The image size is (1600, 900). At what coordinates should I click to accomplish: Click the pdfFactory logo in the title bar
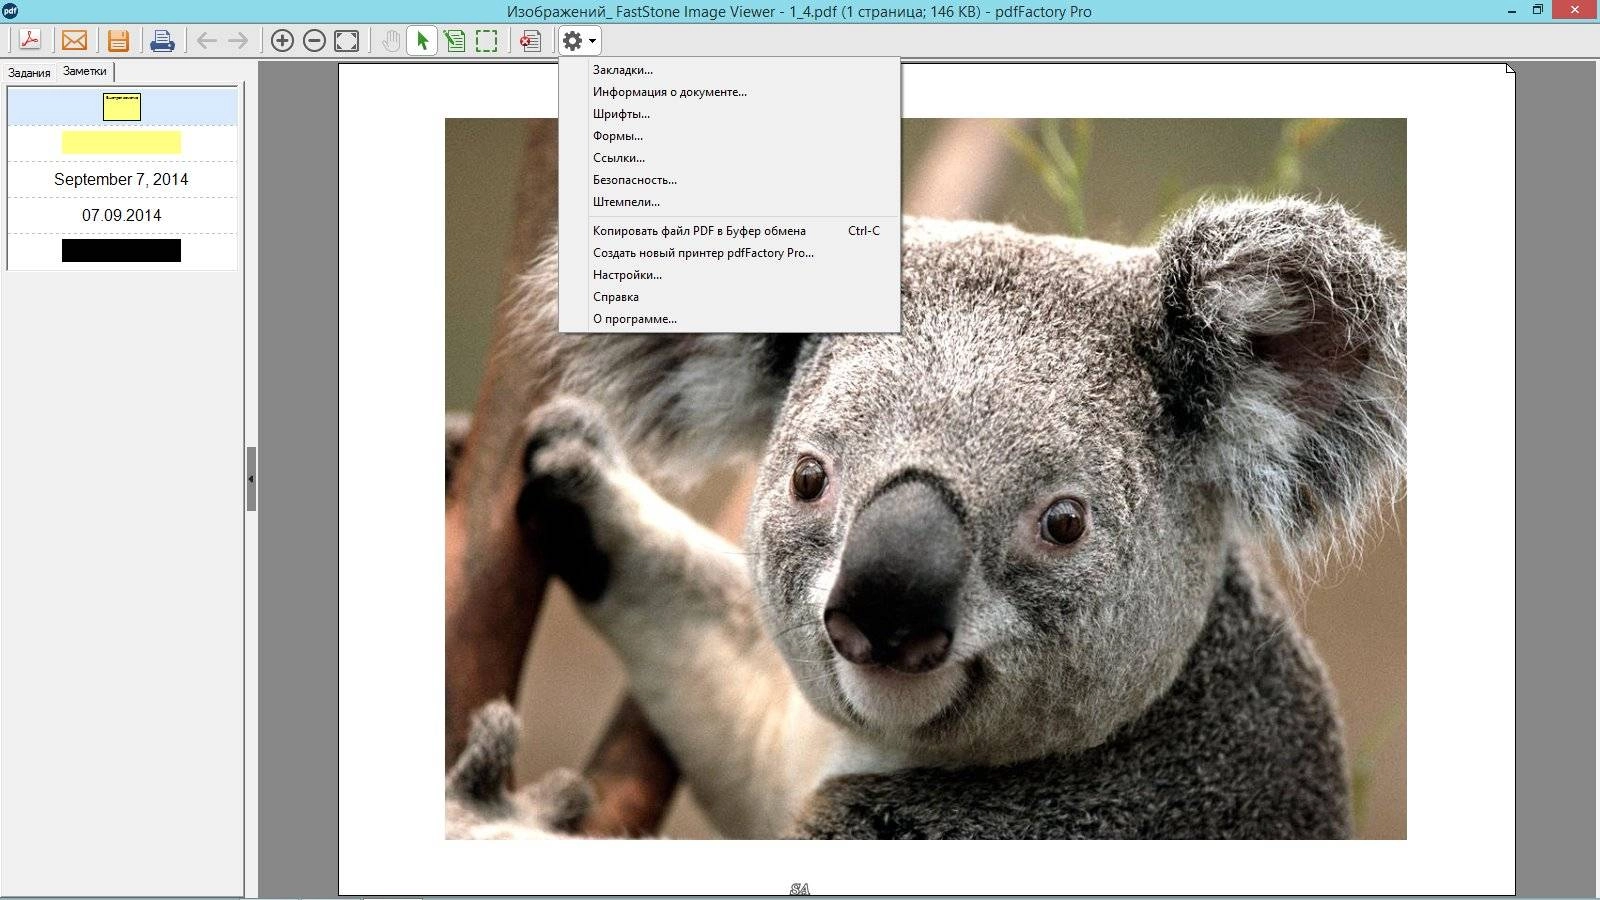coord(10,11)
